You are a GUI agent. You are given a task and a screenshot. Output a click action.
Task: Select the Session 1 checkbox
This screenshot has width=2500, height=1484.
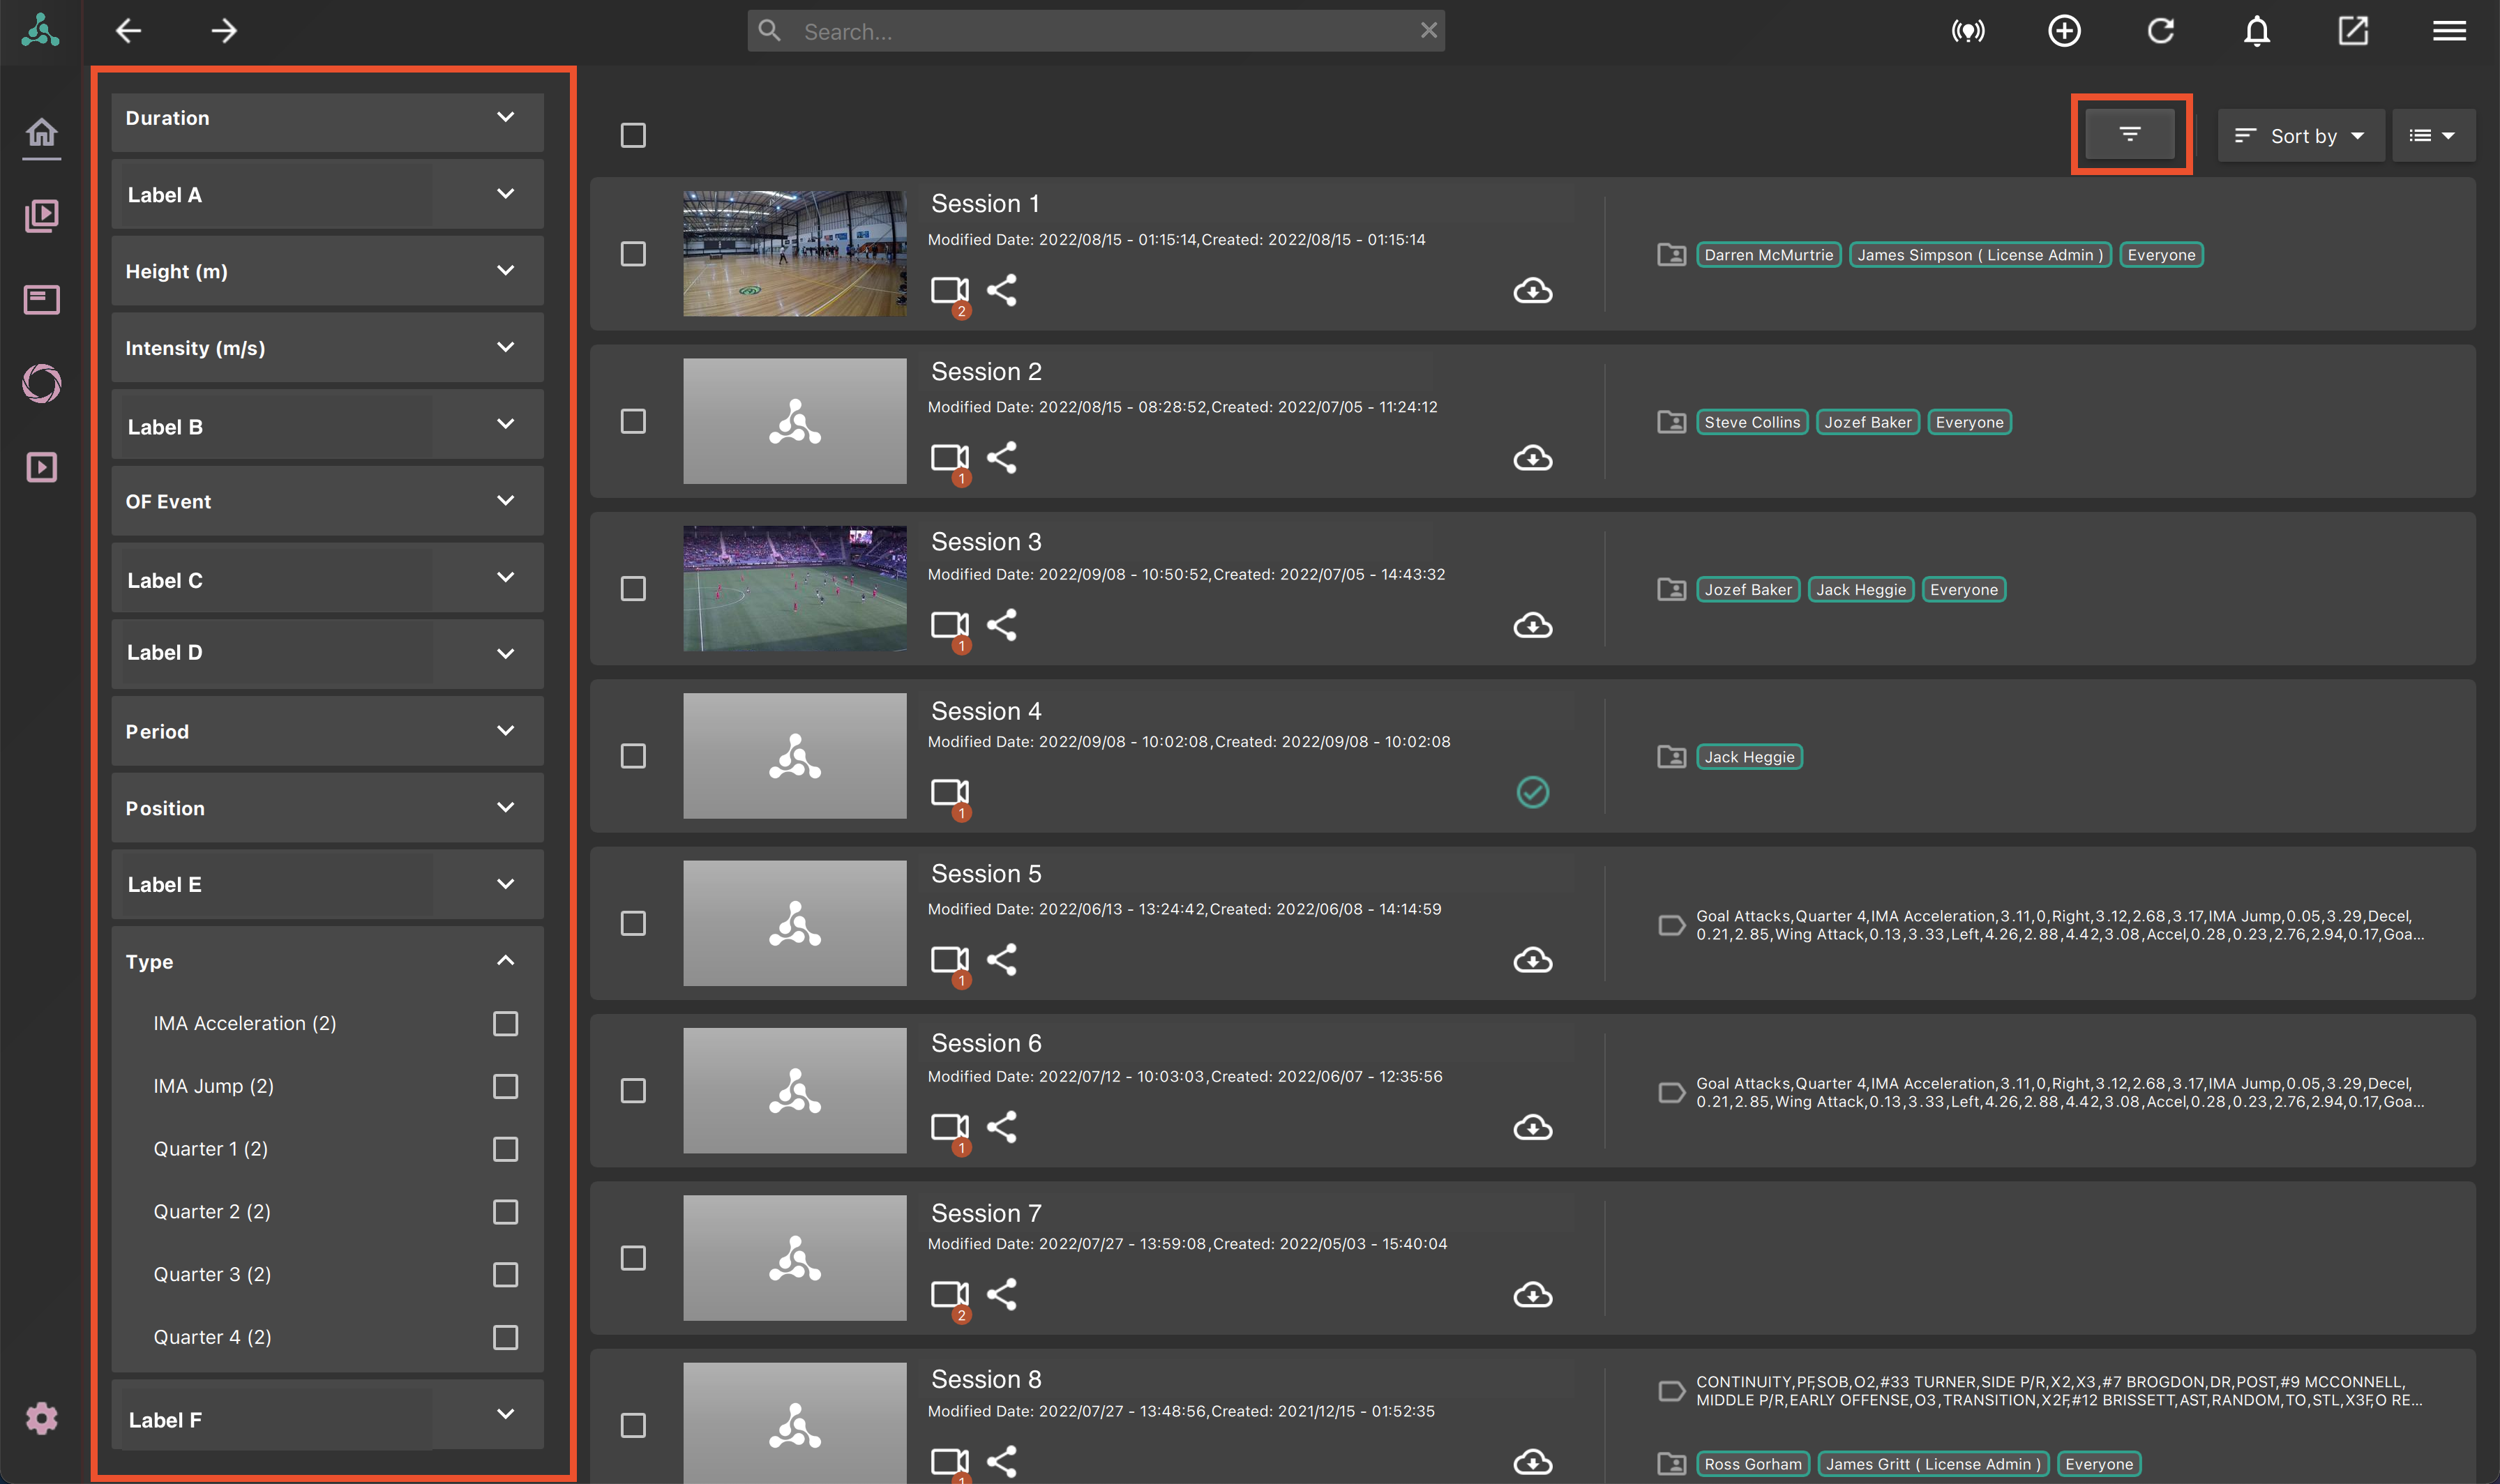click(x=633, y=254)
